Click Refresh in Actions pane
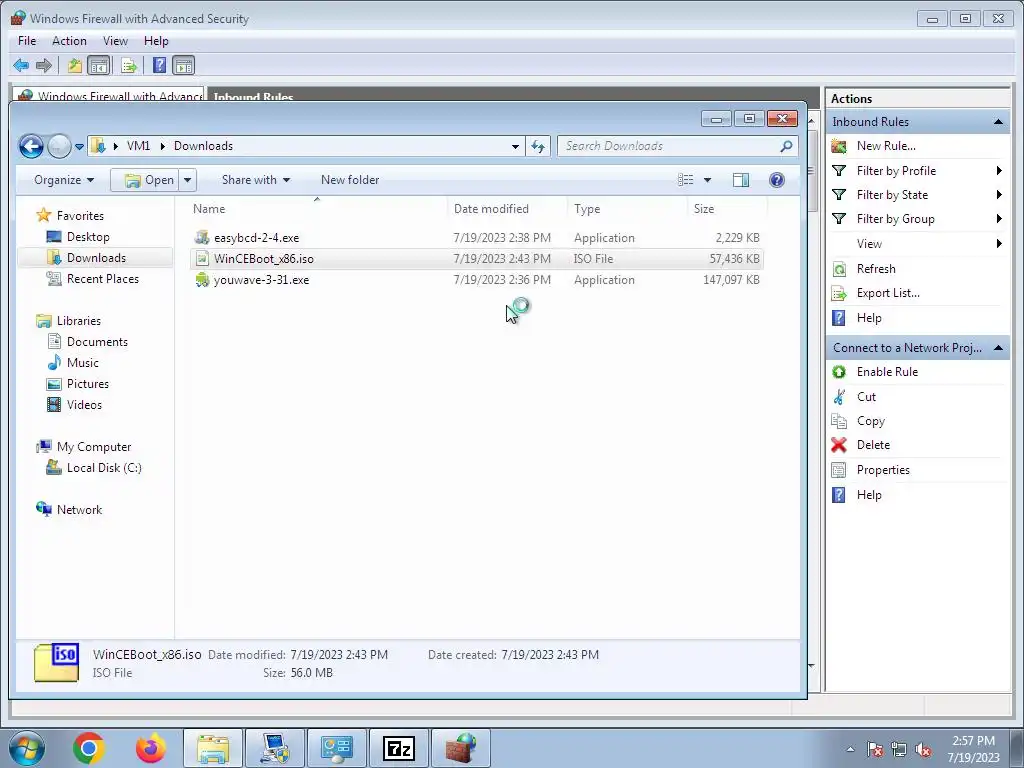 point(876,268)
